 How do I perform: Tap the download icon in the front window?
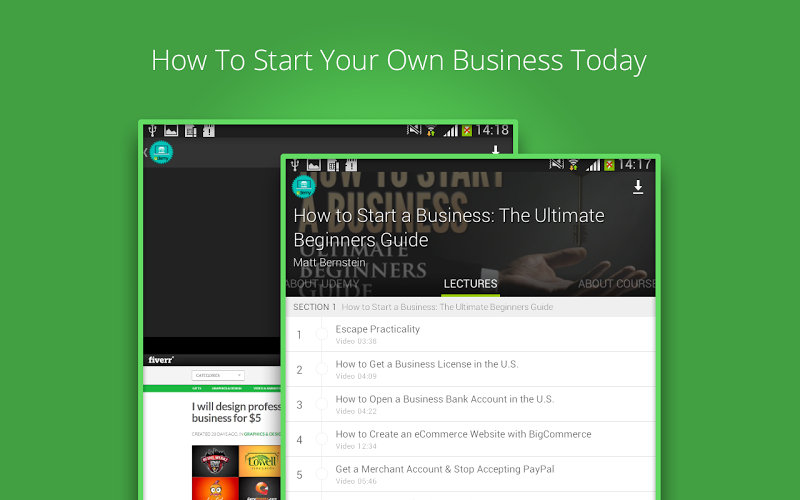pyautogui.click(x=638, y=187)
